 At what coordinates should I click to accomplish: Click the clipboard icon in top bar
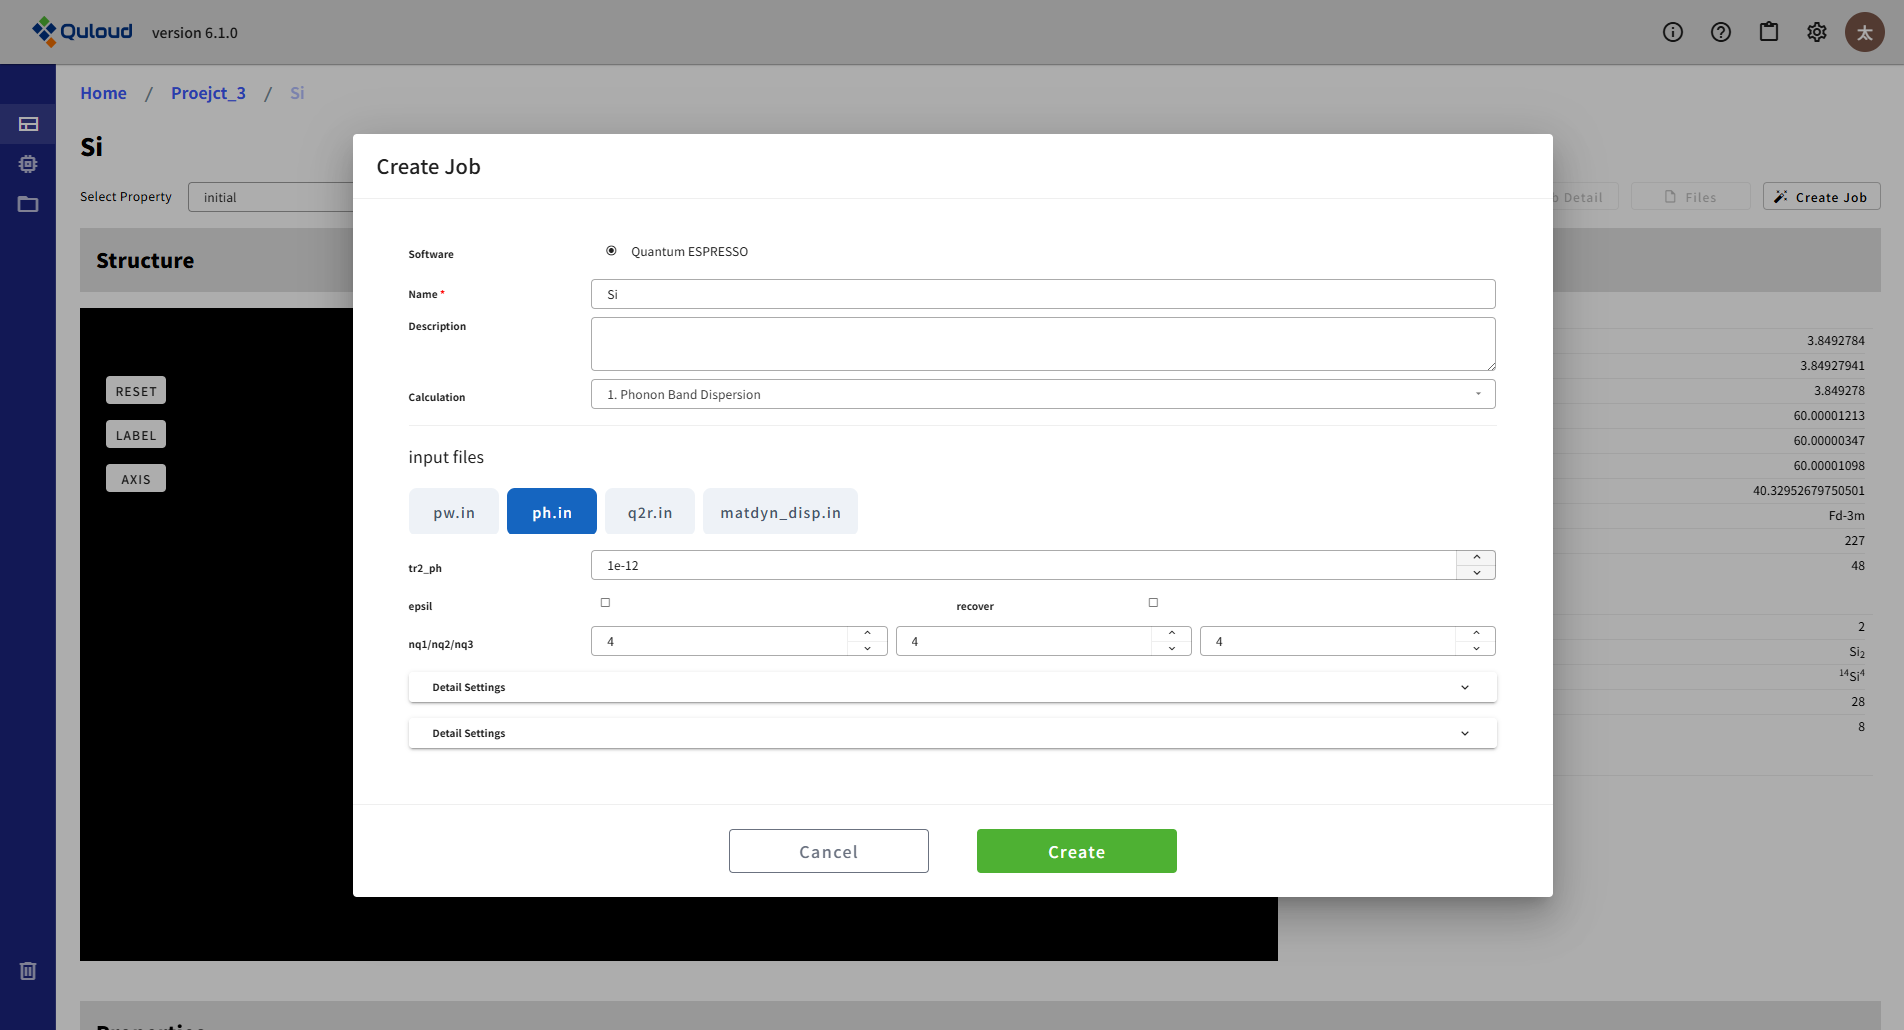click(1768, 32)
